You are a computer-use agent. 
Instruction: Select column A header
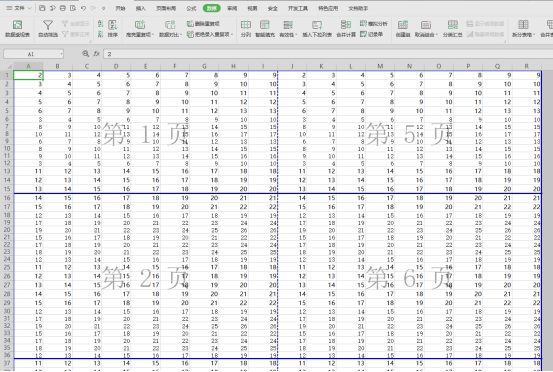click(28, 66)
